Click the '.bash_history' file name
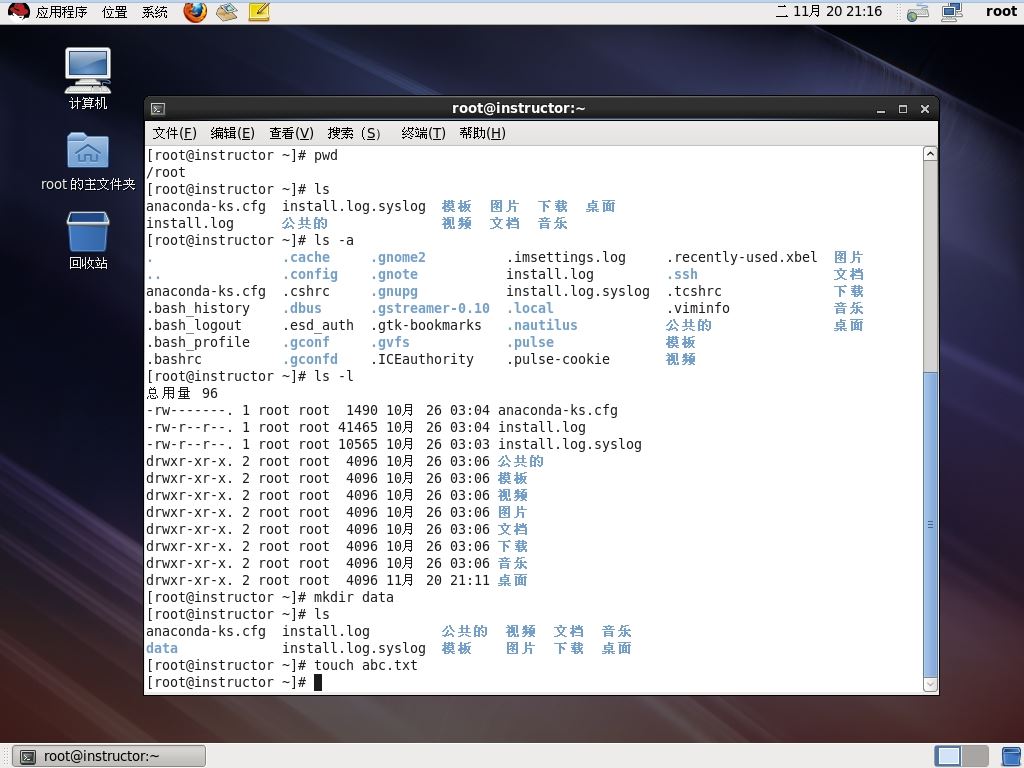Viewport: 1024px width, 768px height. click(198, 308)
